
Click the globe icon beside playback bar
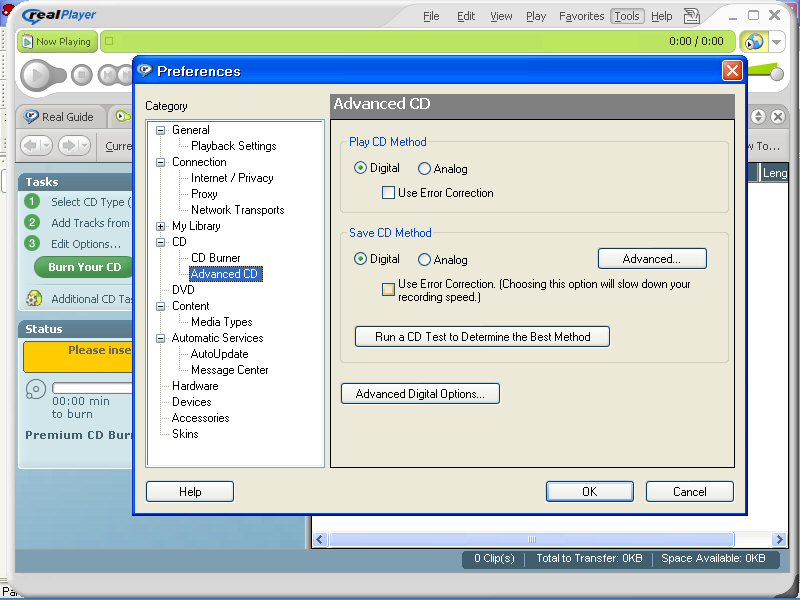click(x=754, y=41)
